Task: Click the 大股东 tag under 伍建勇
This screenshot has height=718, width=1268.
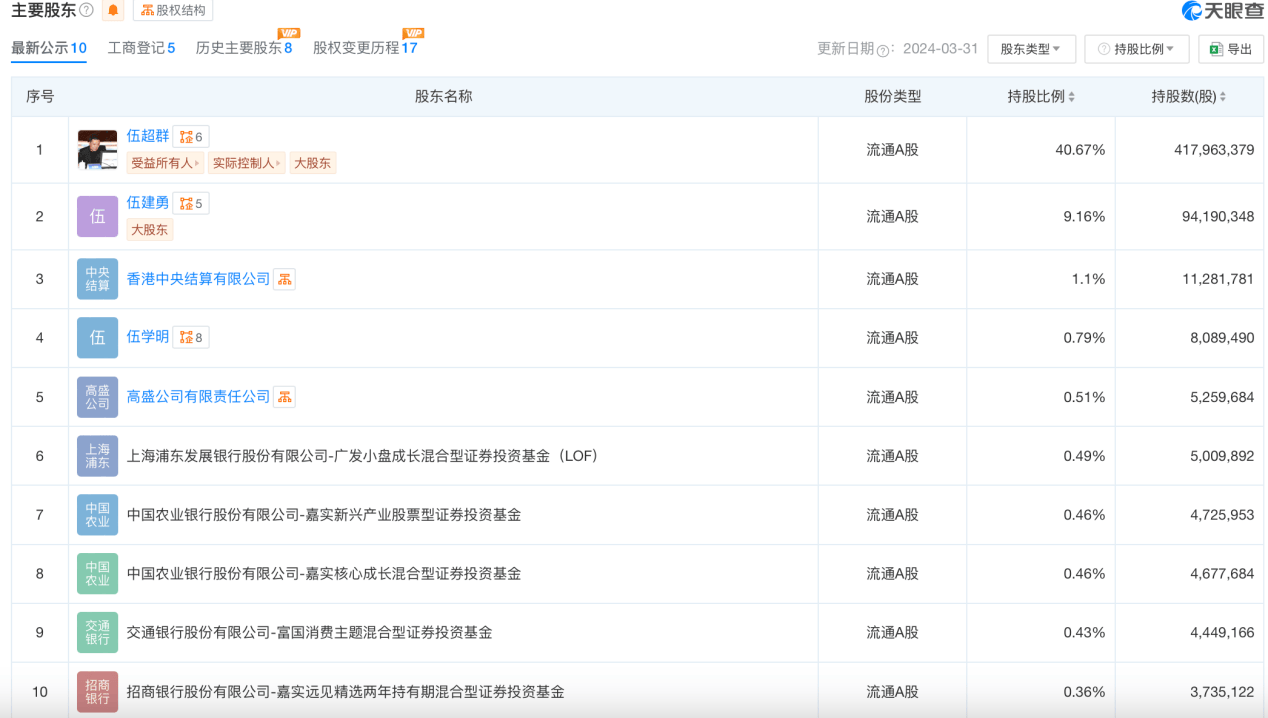Action: point(150,230)
